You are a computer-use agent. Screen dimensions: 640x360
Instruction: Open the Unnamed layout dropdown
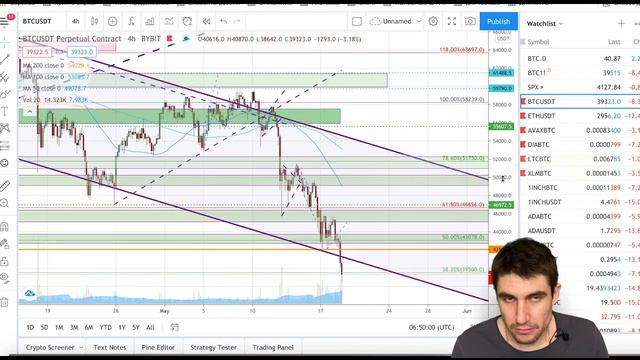395,21
